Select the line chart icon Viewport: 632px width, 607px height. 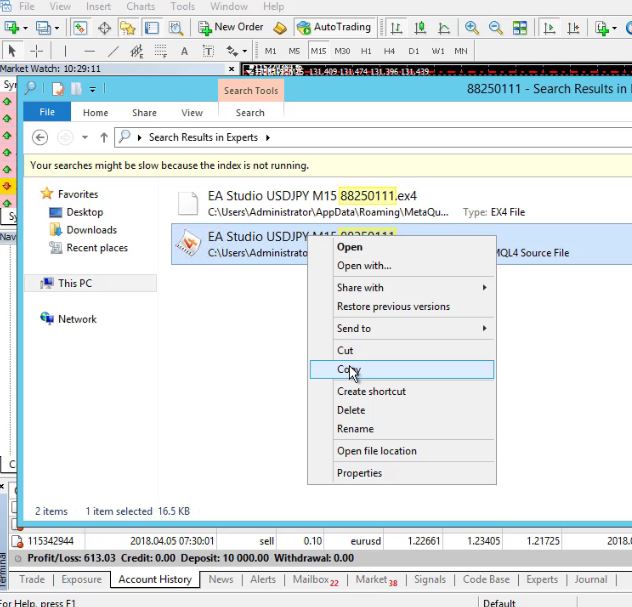444,28
